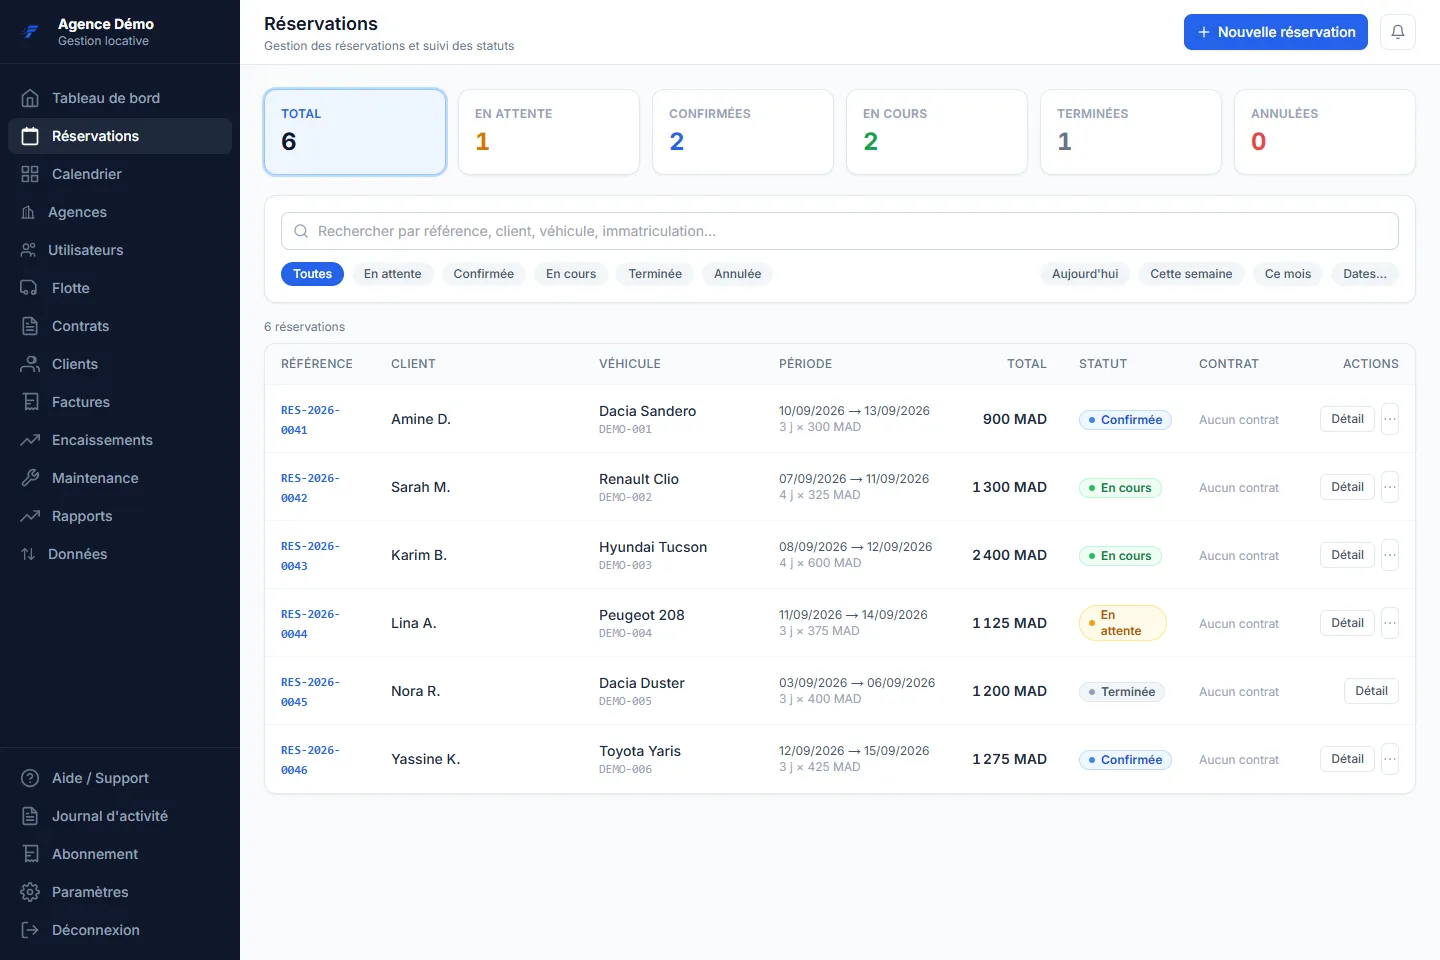The width and height of the screenshot is (1440, 960).
Task: Open the Paramètres gear icon
Action: point(30,892)
